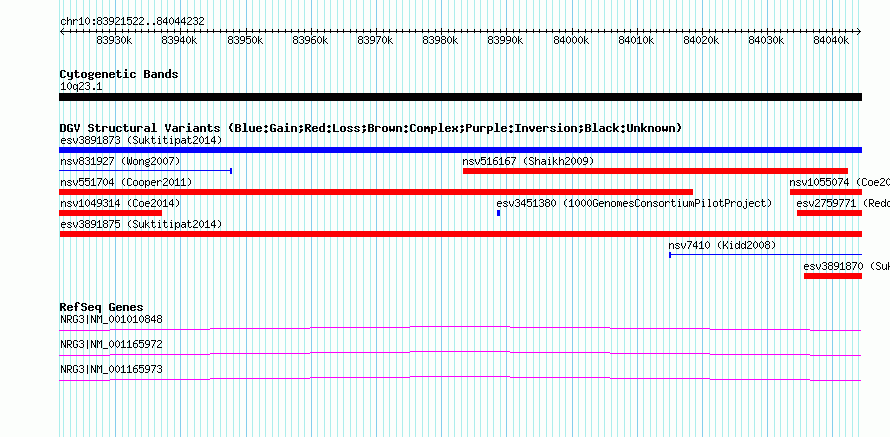Click the 84040k ruler tick label
This screenshot has height=437, width=890.
(832, 40)
